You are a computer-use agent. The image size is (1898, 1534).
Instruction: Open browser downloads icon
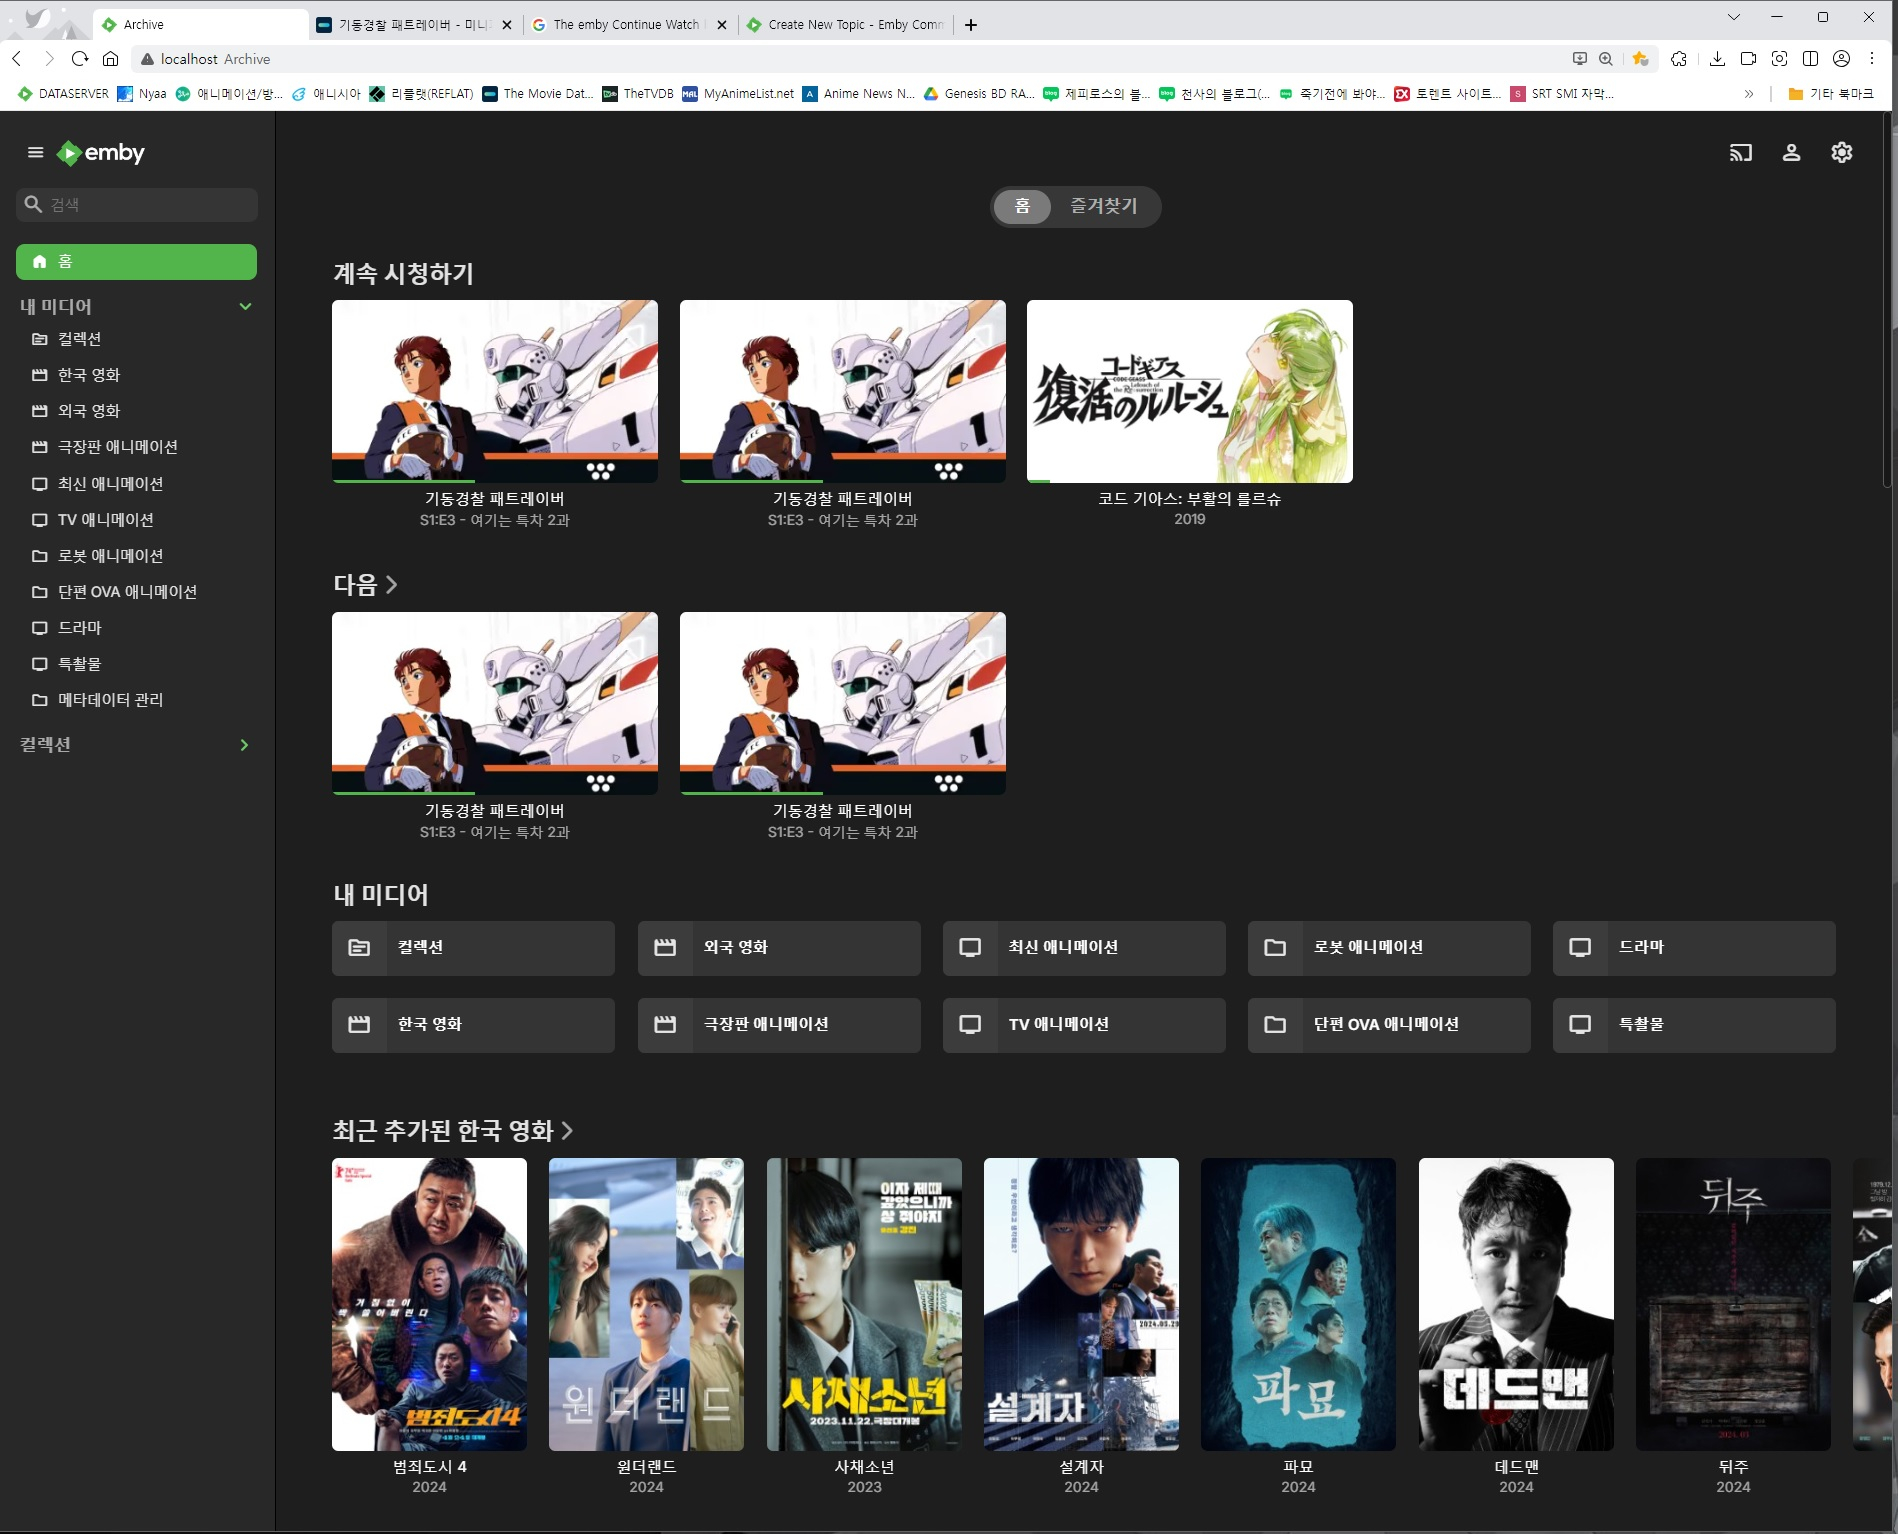(1717, 59)
